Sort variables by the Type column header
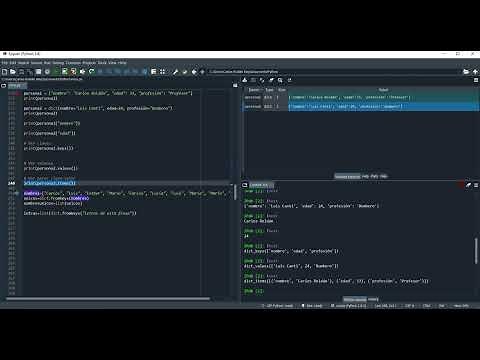 269,90
